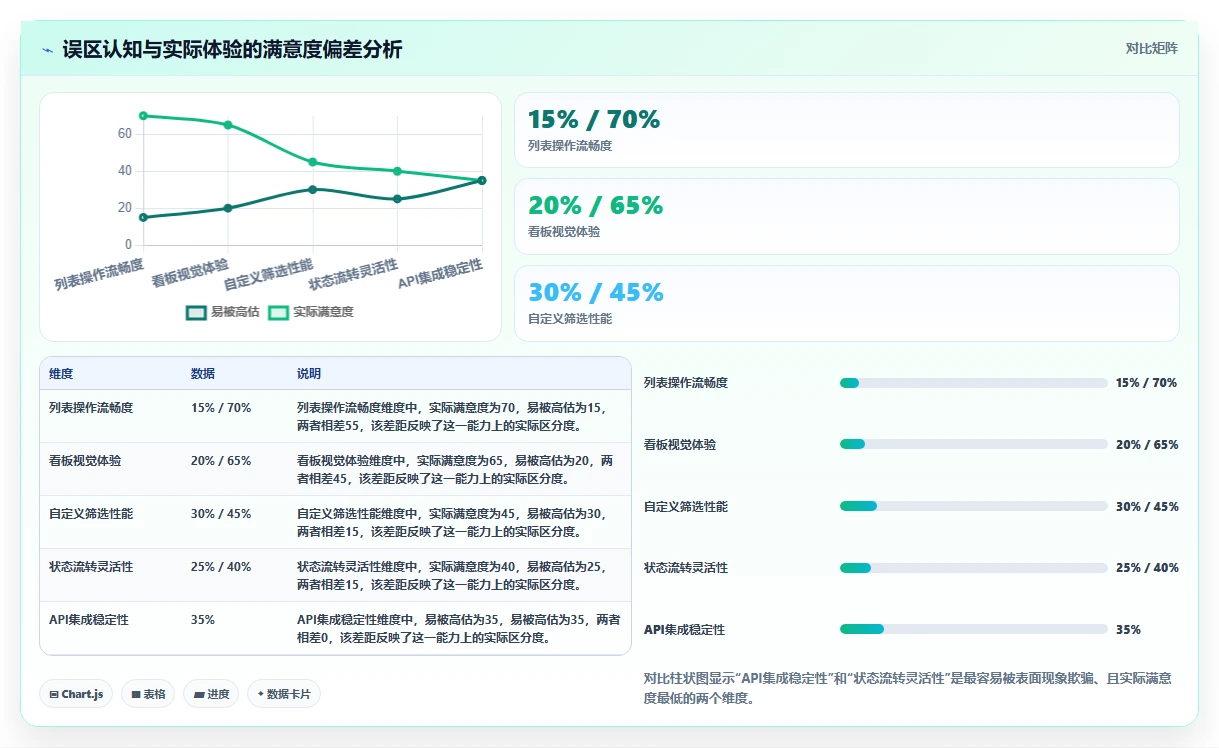Click the 状态流转灵活性 progress bar
Image resolution: width=1219 pixels, height=748 pixels.
pyautogui.click(x=973, y=568)
